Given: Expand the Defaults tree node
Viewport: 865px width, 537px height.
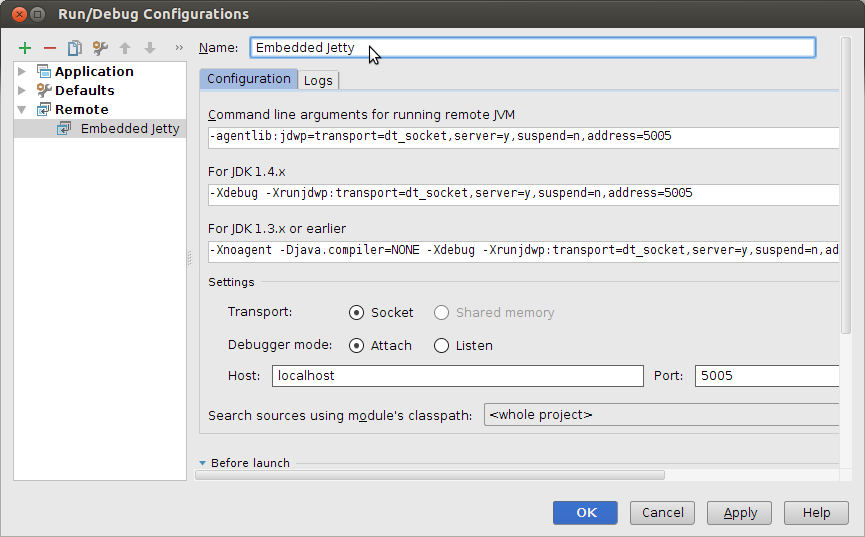Looking at the screenshot, I should click(22, 90).
